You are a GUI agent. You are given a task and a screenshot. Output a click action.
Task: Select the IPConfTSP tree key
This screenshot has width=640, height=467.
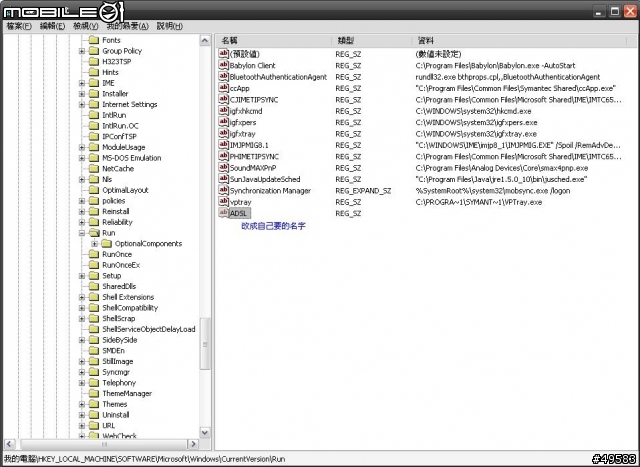coord(119,136)
